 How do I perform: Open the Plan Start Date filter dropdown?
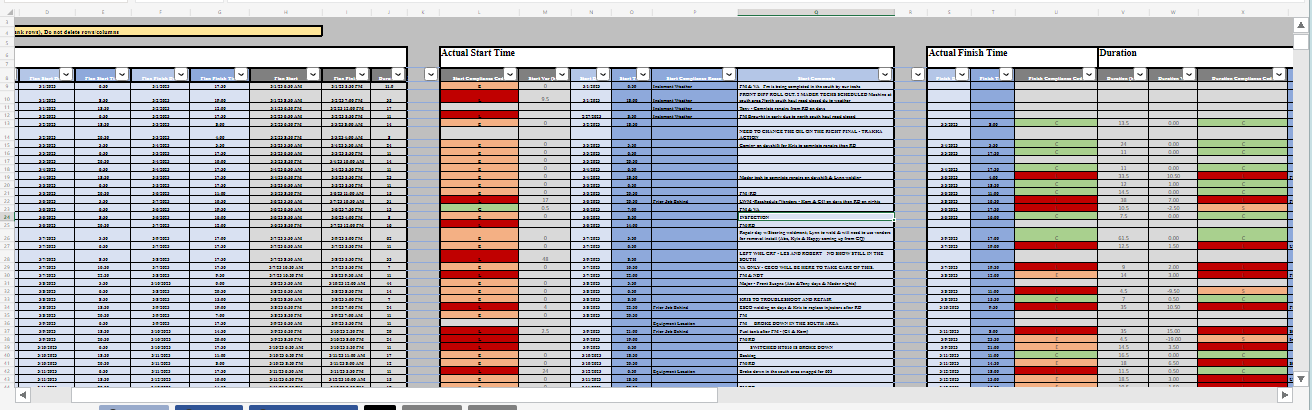(x=66, y=74)
